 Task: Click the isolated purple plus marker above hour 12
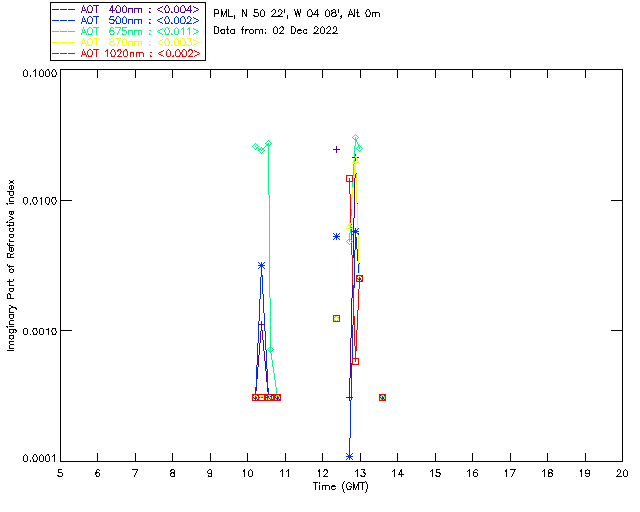tap(336, 149)
